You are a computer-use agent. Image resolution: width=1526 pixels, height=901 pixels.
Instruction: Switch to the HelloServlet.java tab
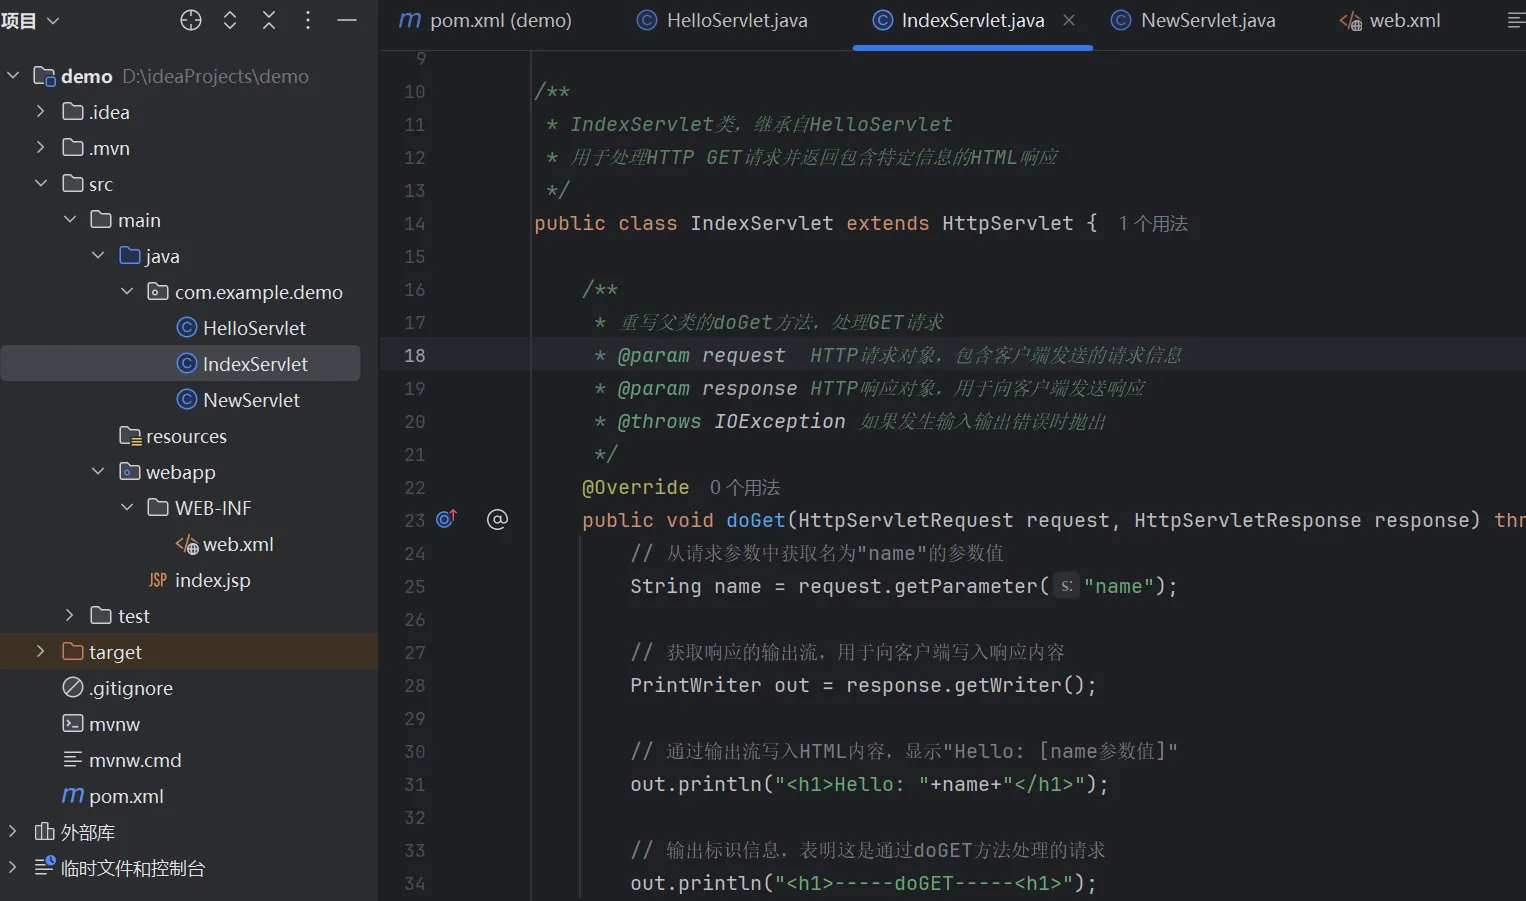pos(736,20)
